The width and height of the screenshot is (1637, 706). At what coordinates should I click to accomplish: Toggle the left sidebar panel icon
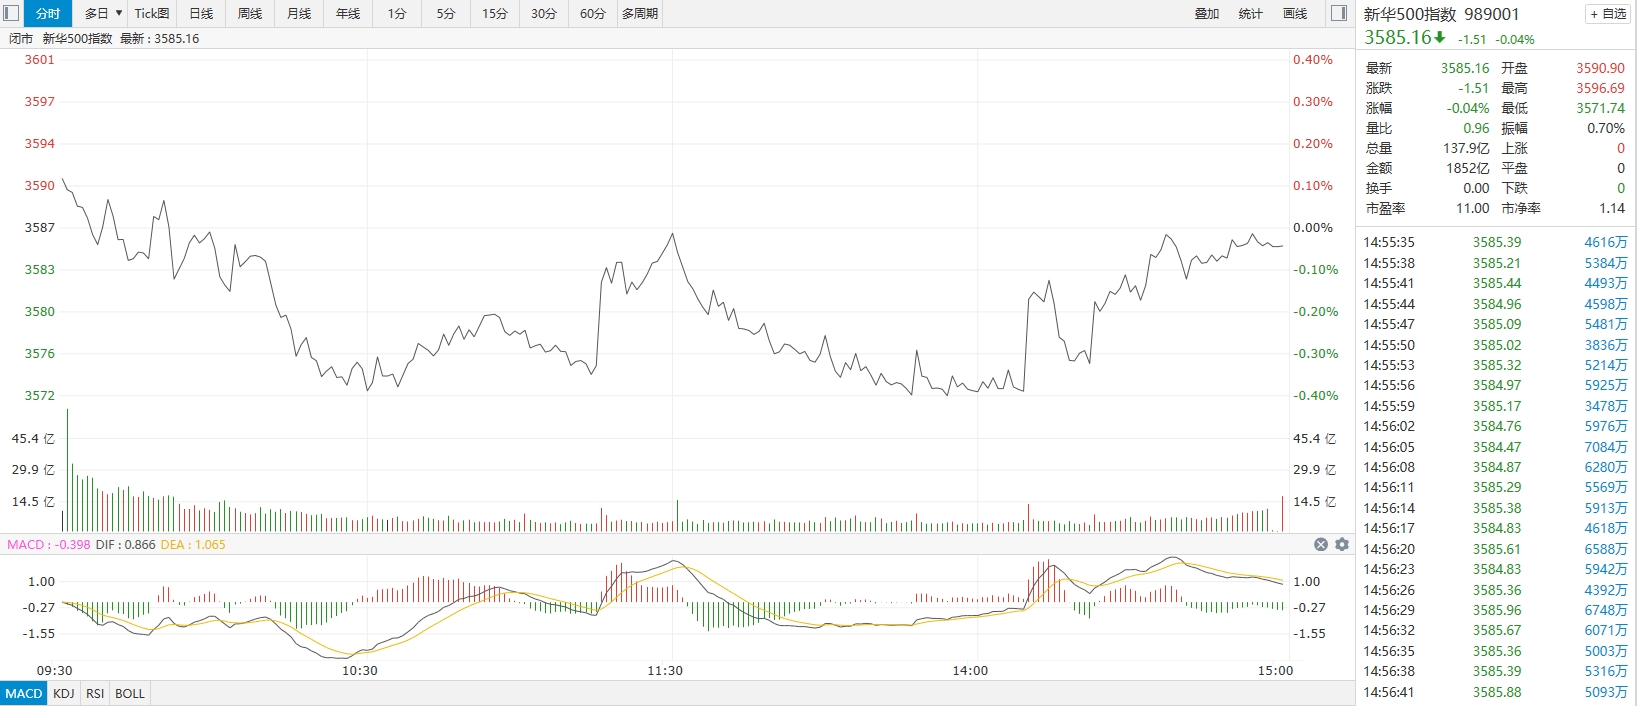[x=12, y=13]
